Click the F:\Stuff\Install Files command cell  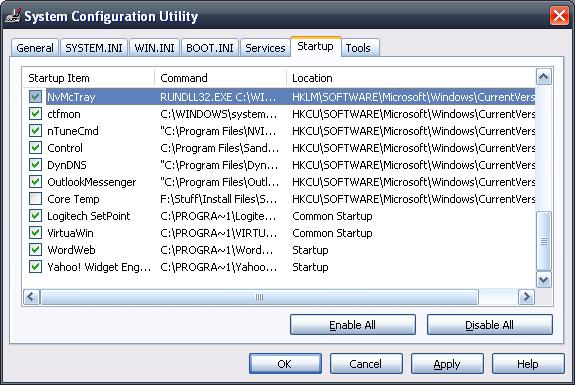pyautogui.click(x=219, y=199)
